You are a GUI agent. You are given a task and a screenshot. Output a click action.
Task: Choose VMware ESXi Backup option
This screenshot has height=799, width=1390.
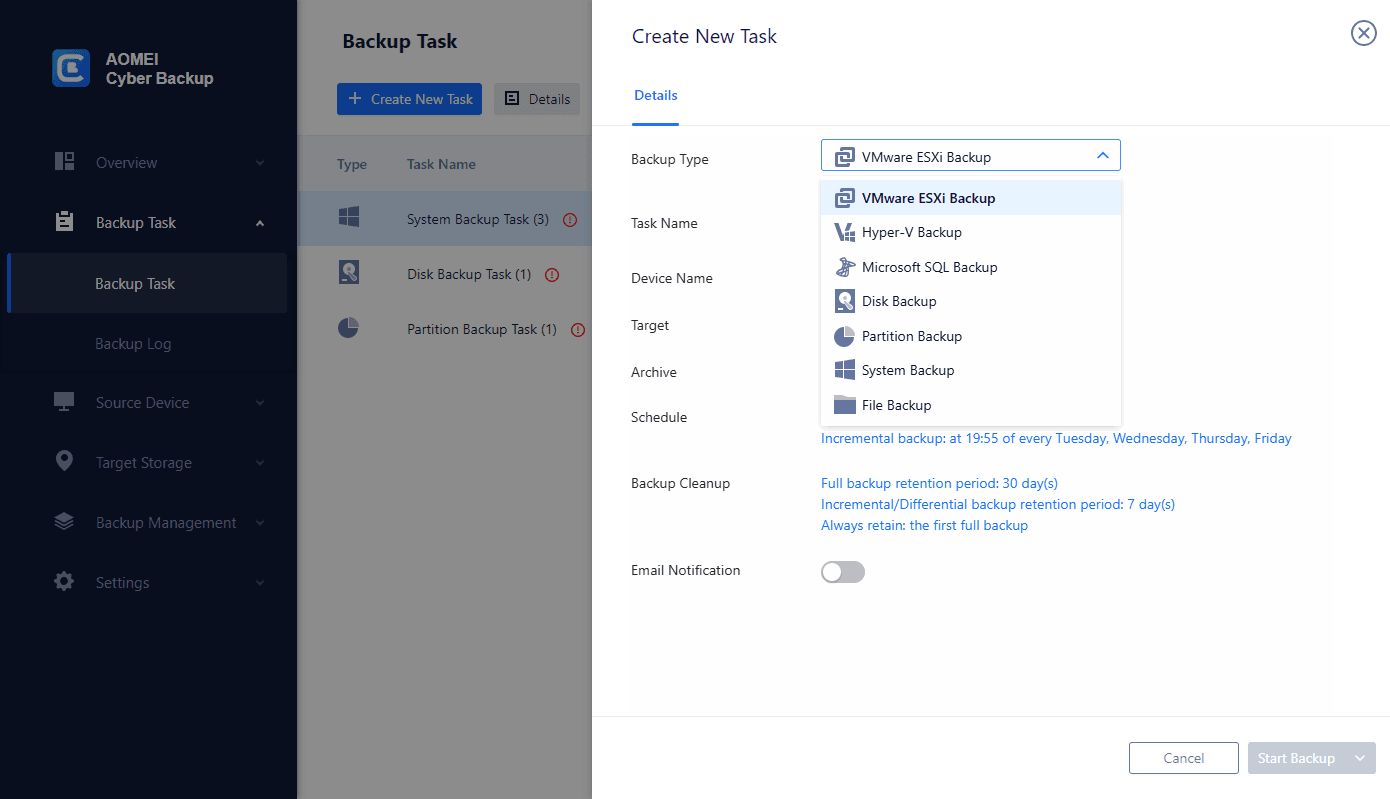tap(971, 198)
